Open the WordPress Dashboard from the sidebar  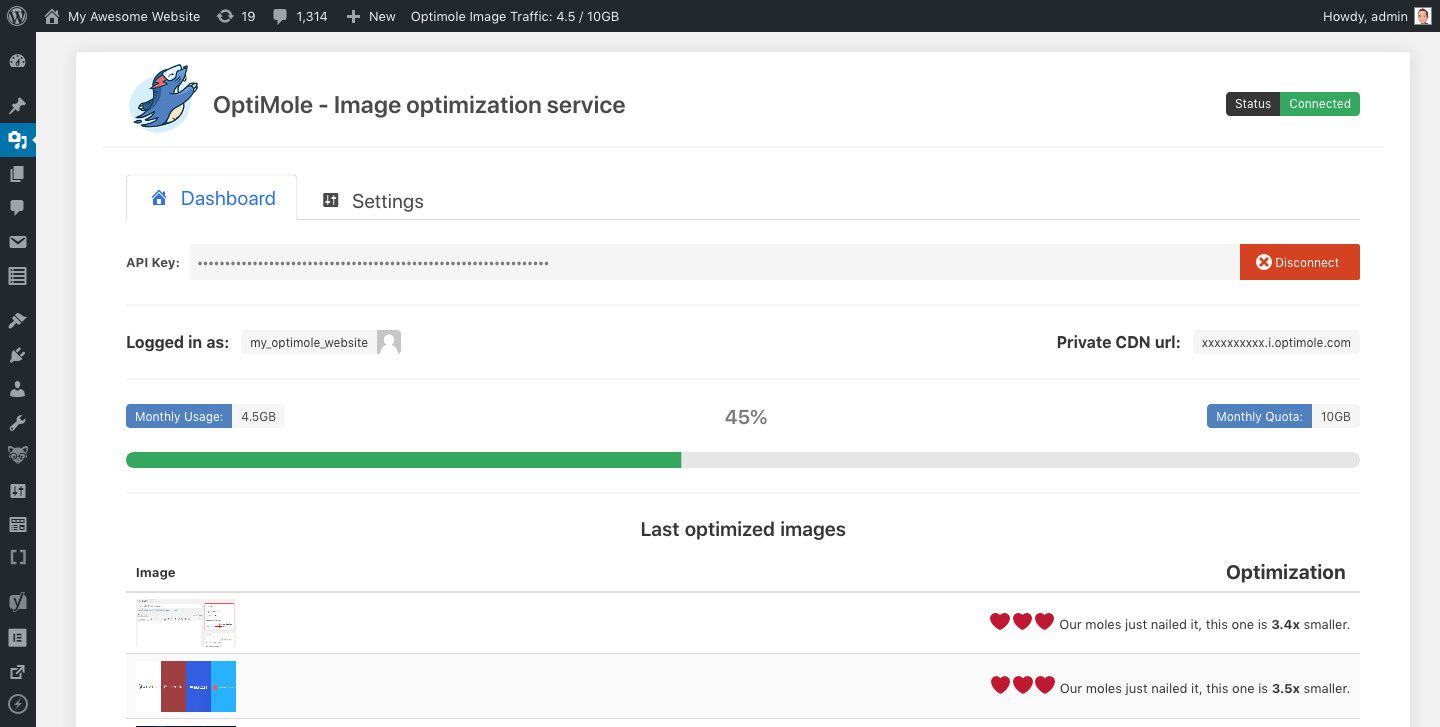pos(17,60)
